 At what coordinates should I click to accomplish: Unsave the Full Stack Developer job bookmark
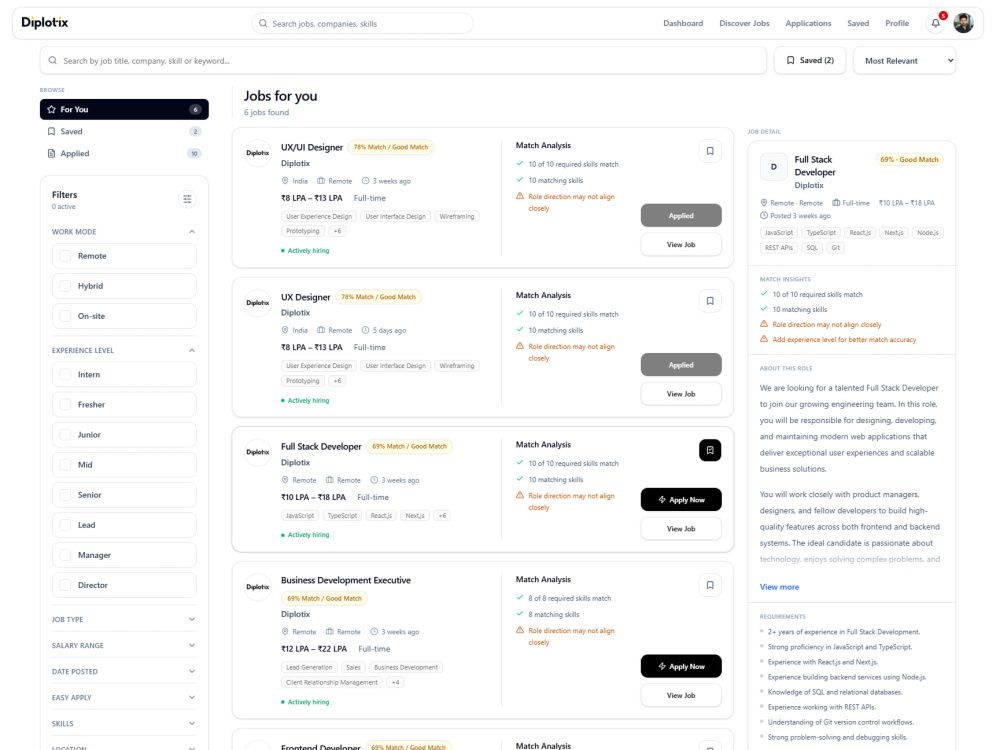pos(710,450)
